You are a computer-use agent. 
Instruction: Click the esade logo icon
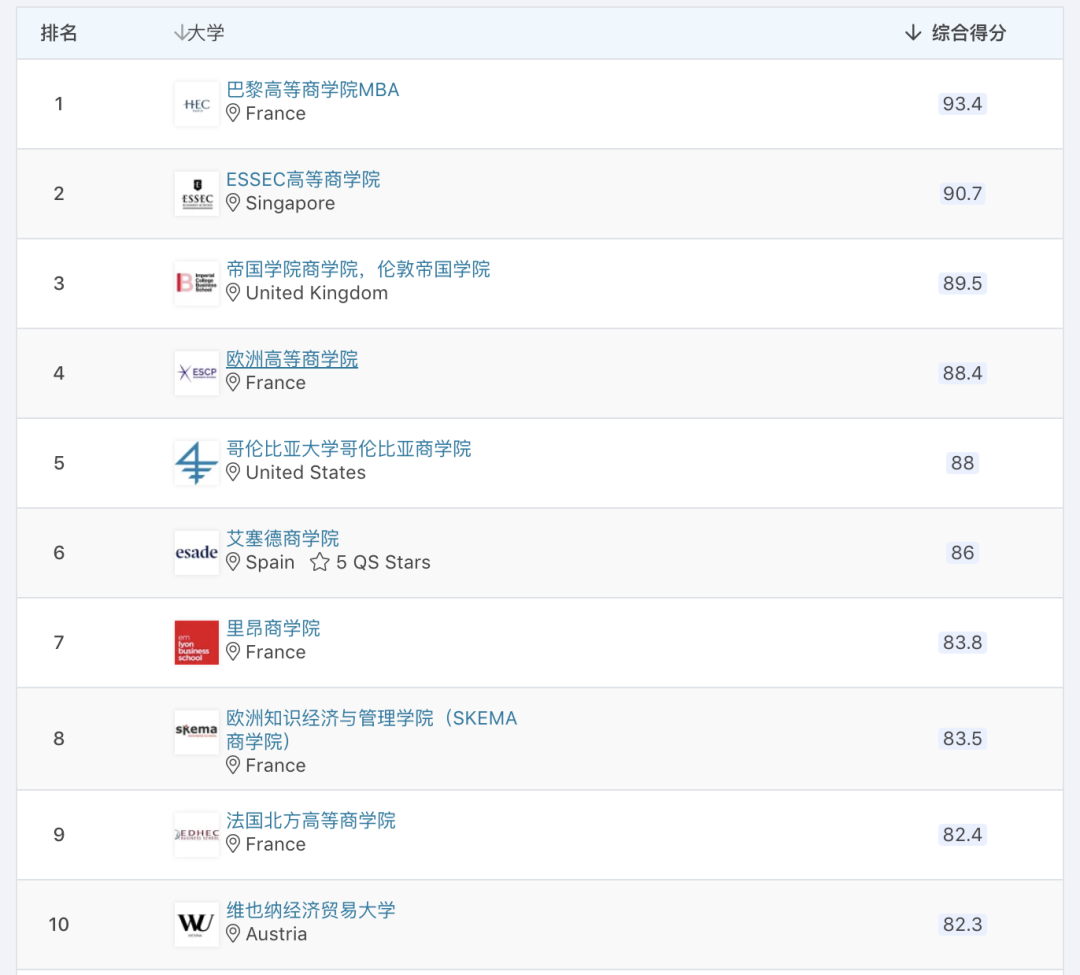pos(196,553)
